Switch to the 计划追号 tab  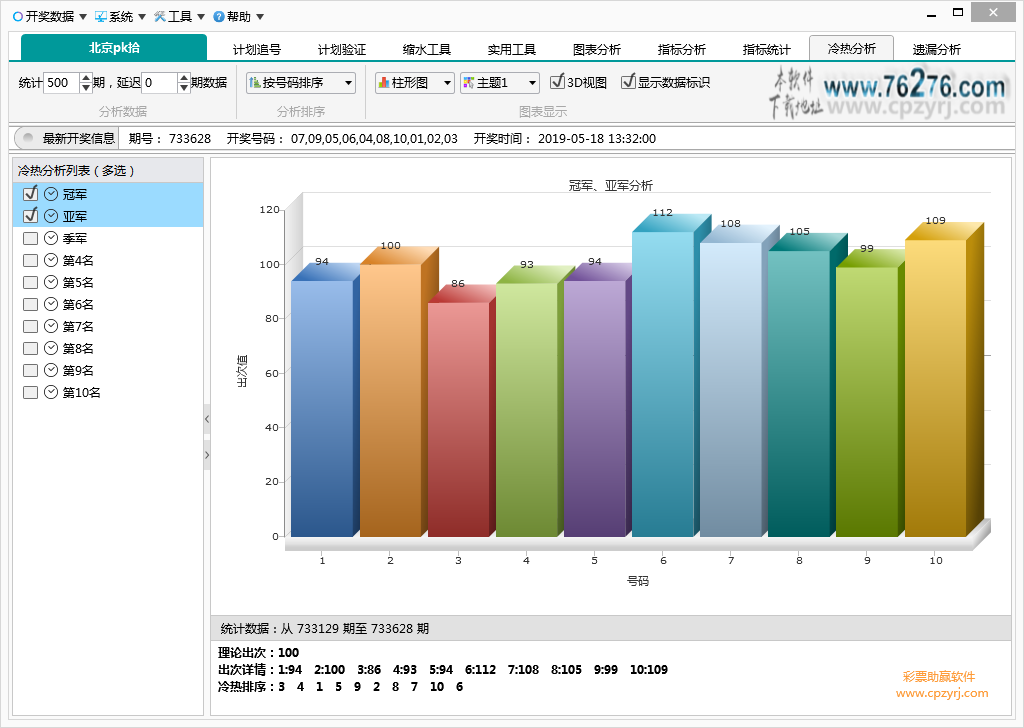[x=257, y=50]
